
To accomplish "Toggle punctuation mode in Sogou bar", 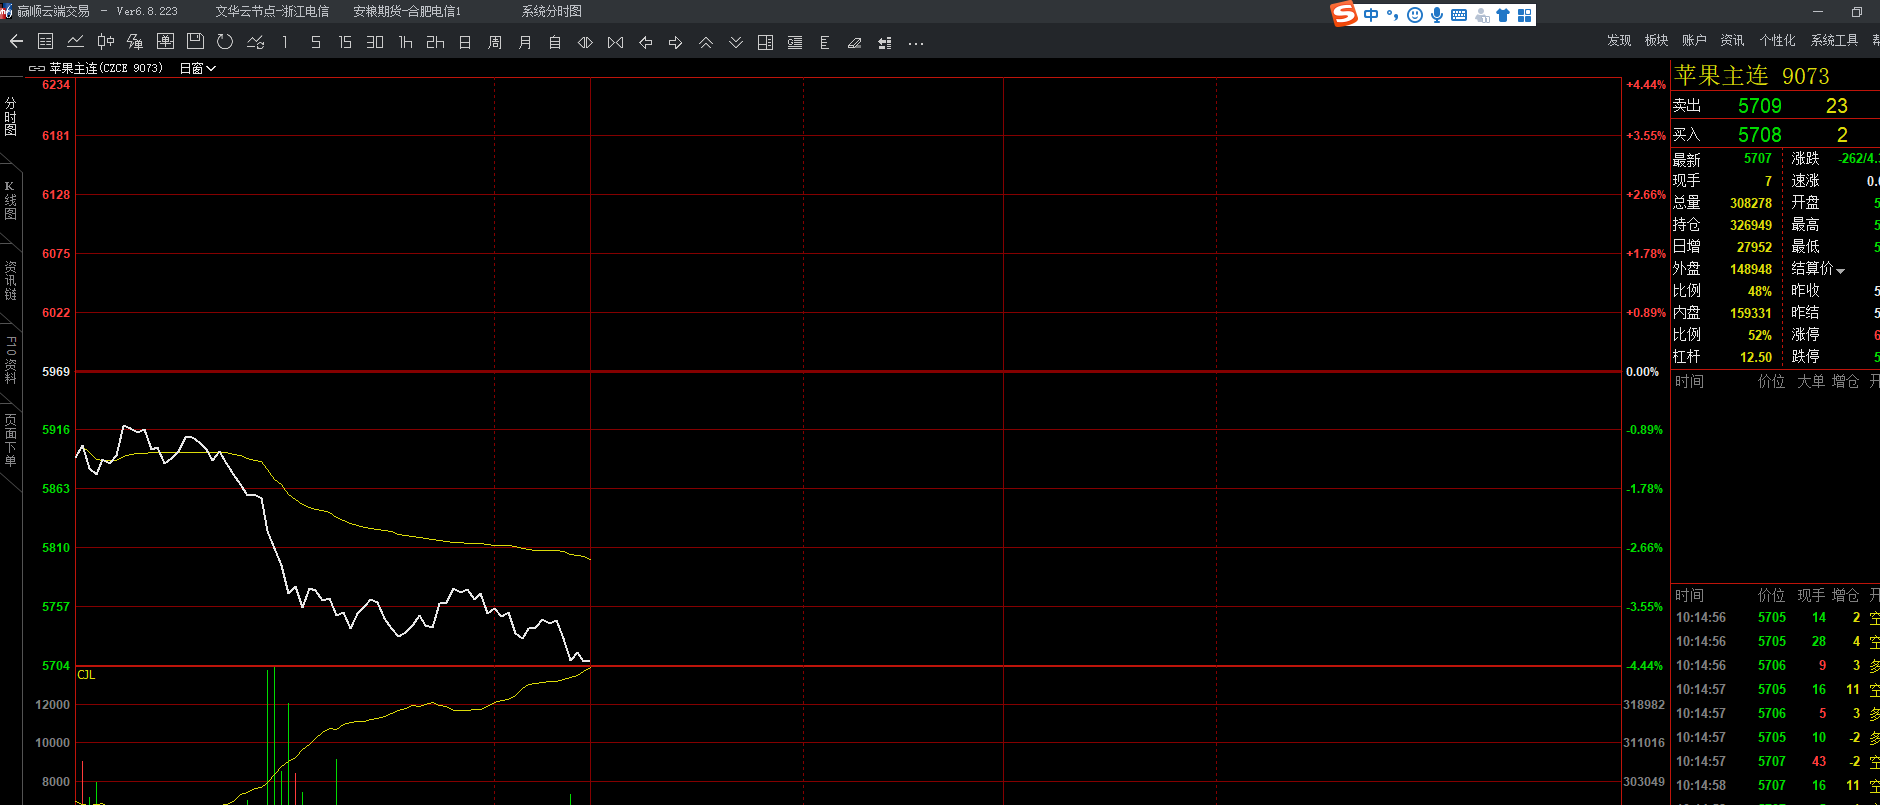I will [x=1392, y=15].
